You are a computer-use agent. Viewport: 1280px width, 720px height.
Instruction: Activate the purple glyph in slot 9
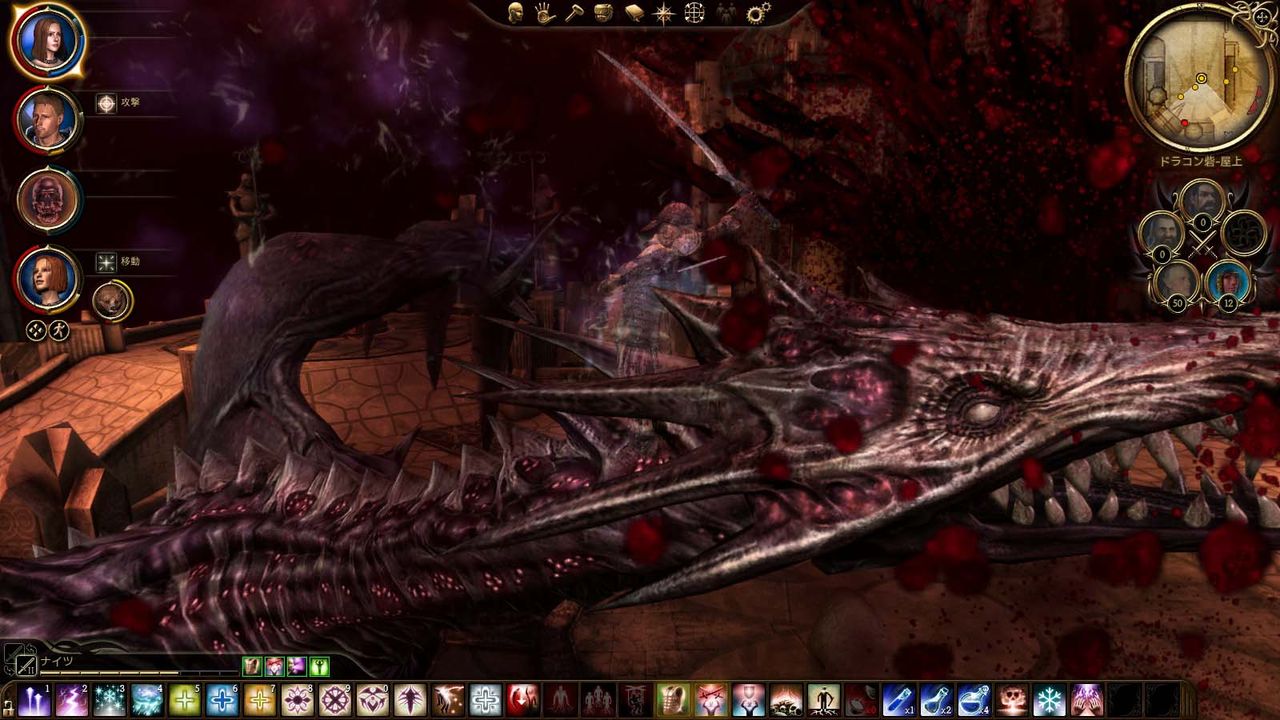pos(335,700)
